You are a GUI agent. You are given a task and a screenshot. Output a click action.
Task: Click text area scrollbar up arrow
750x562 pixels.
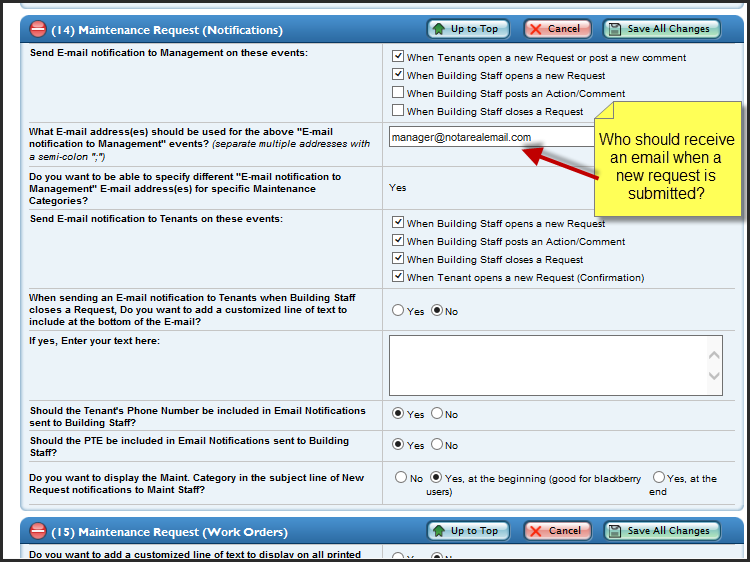tap(714, 355)
